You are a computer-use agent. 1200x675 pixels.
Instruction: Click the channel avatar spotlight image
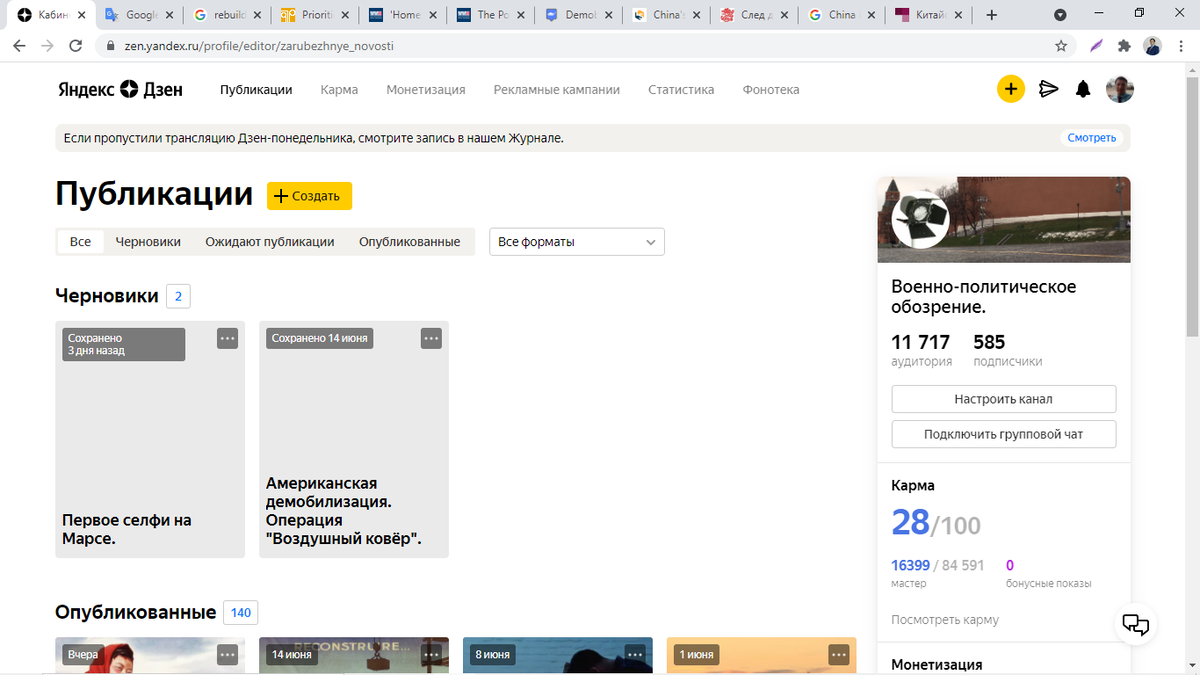[920, 218]
